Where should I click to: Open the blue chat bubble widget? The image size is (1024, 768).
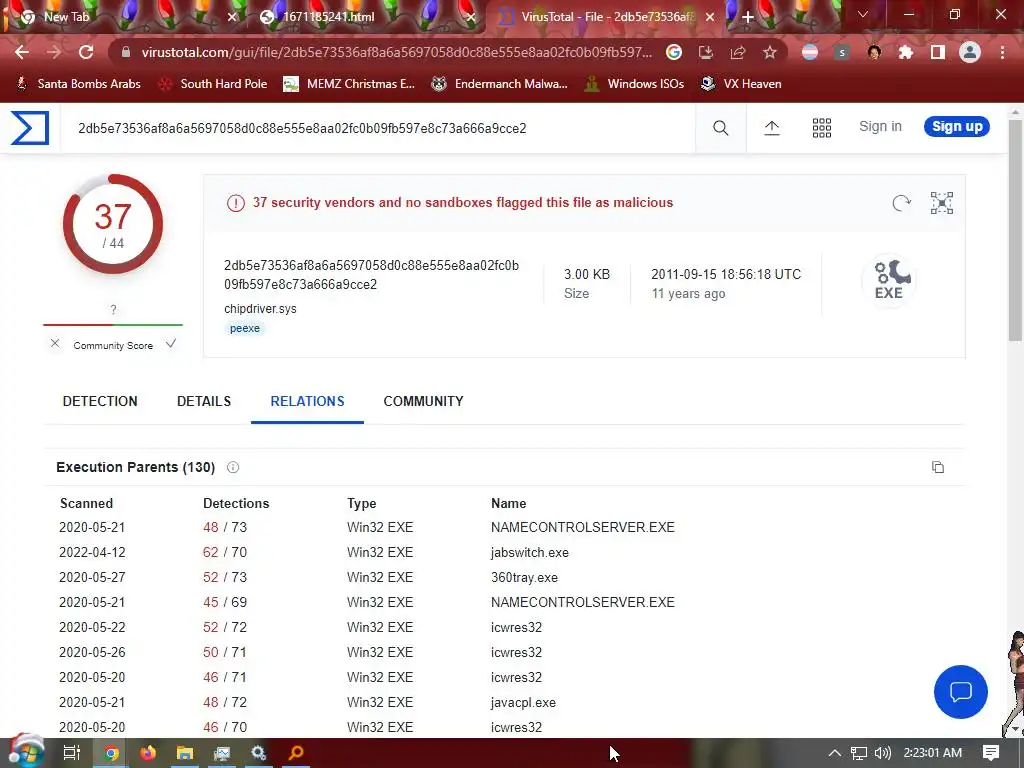tap(960, 692)
